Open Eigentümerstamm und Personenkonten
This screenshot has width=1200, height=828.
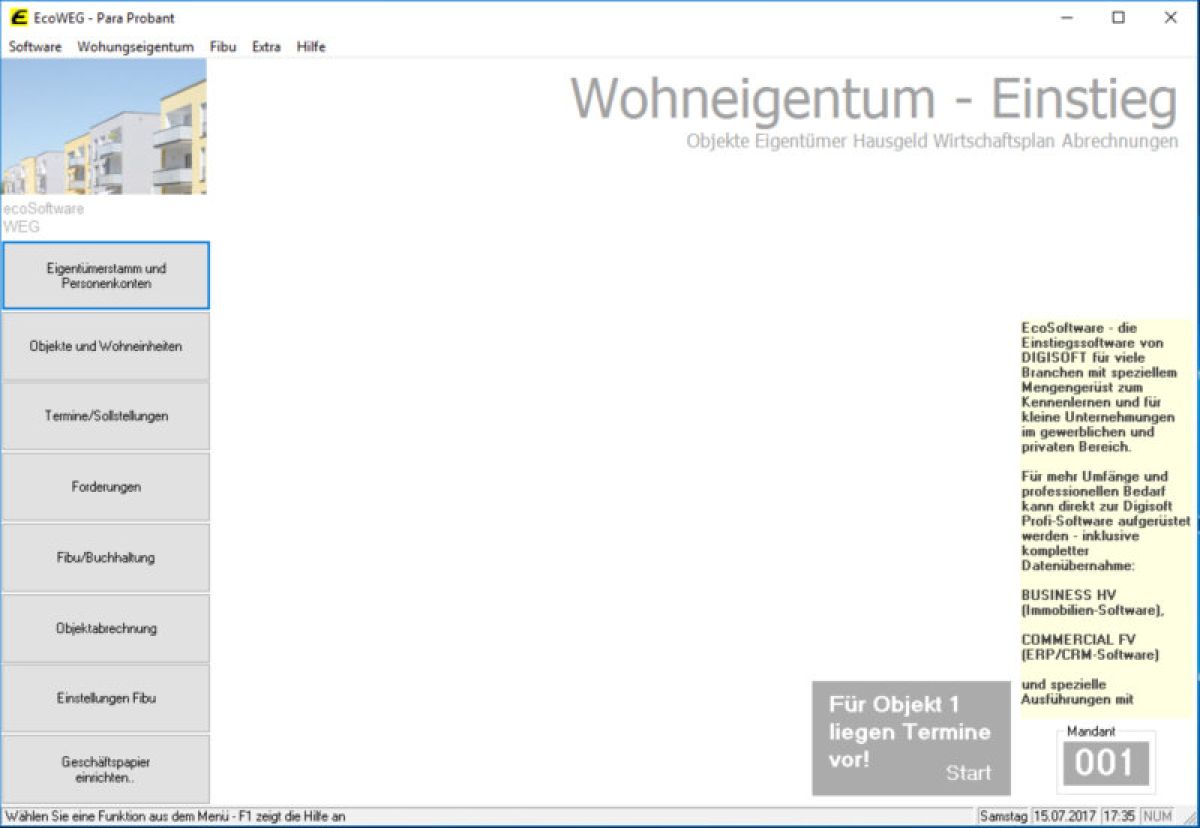tap(106, 276)
